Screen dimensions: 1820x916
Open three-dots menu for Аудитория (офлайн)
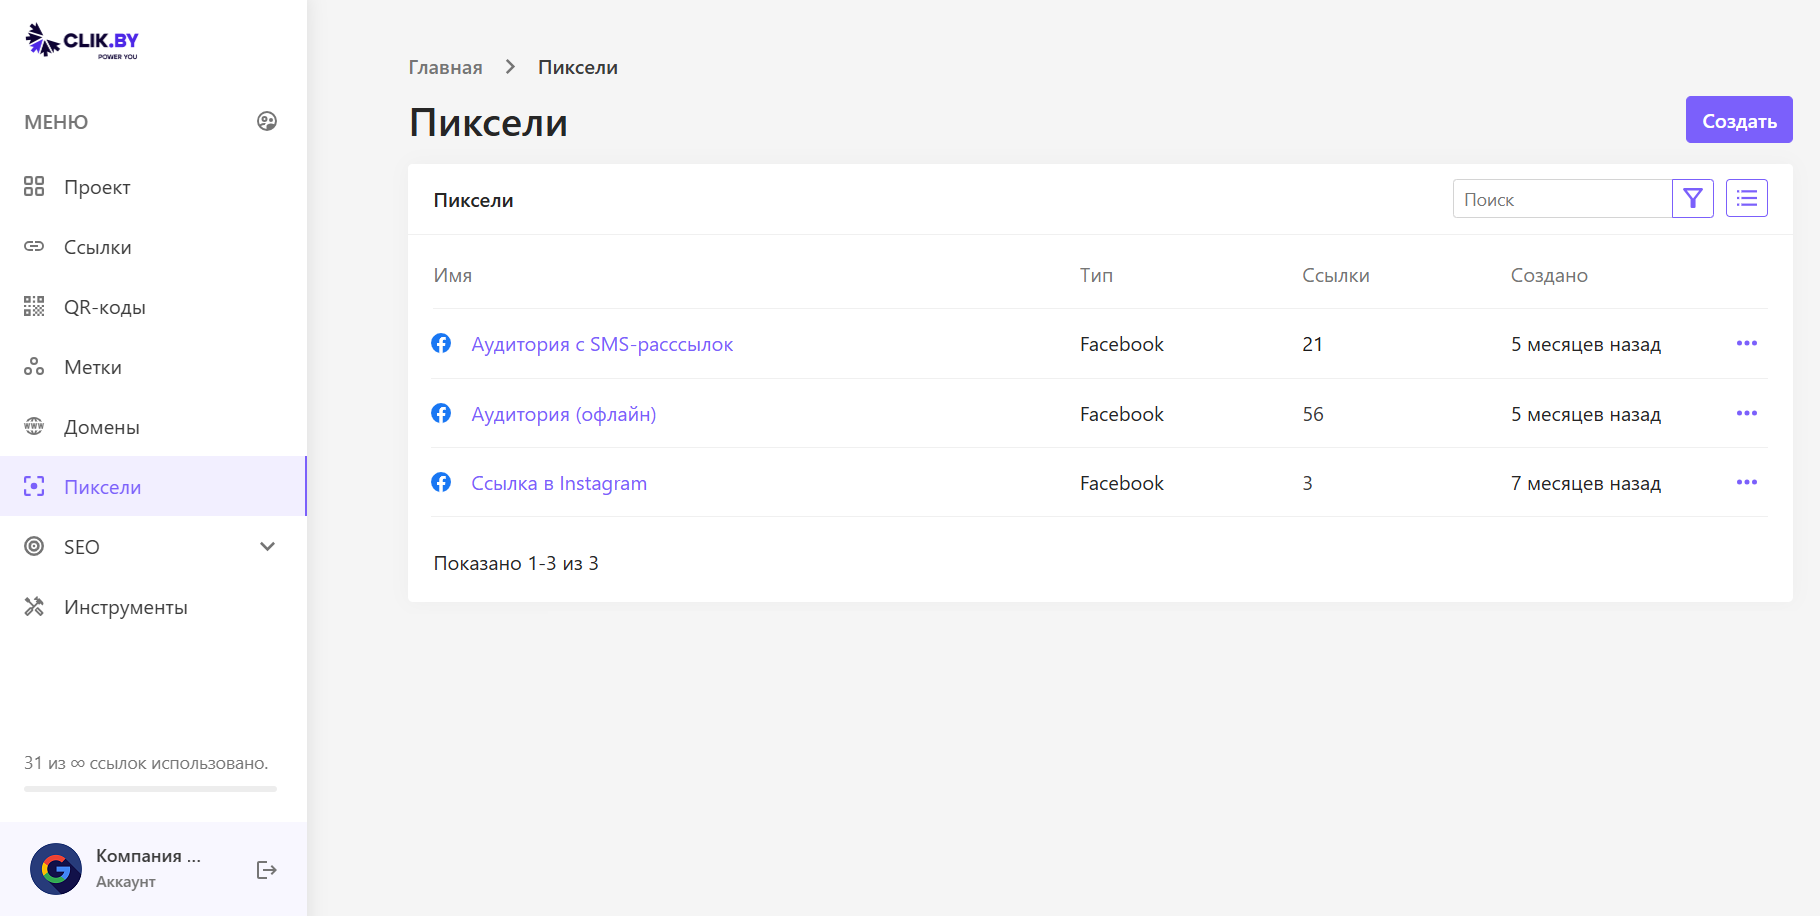click(1746, 414)
